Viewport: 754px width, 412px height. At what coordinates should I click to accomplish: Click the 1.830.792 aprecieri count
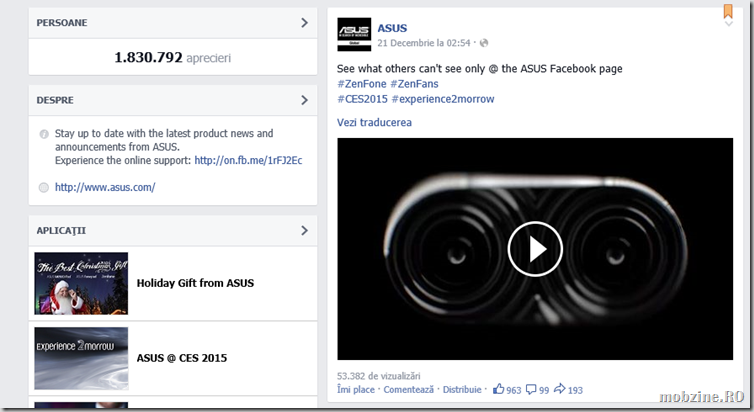[172, 58]
